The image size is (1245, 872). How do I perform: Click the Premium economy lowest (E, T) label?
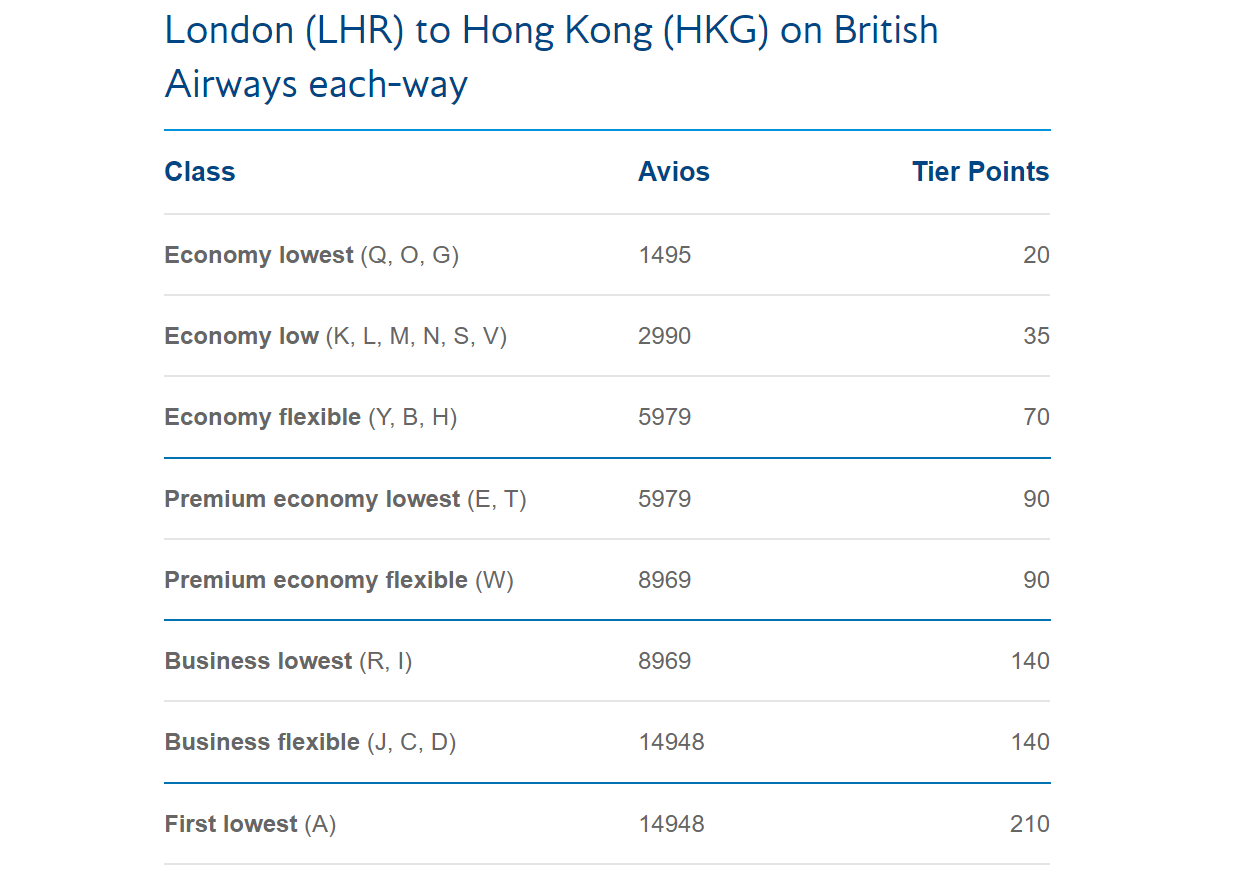[345, 499]
